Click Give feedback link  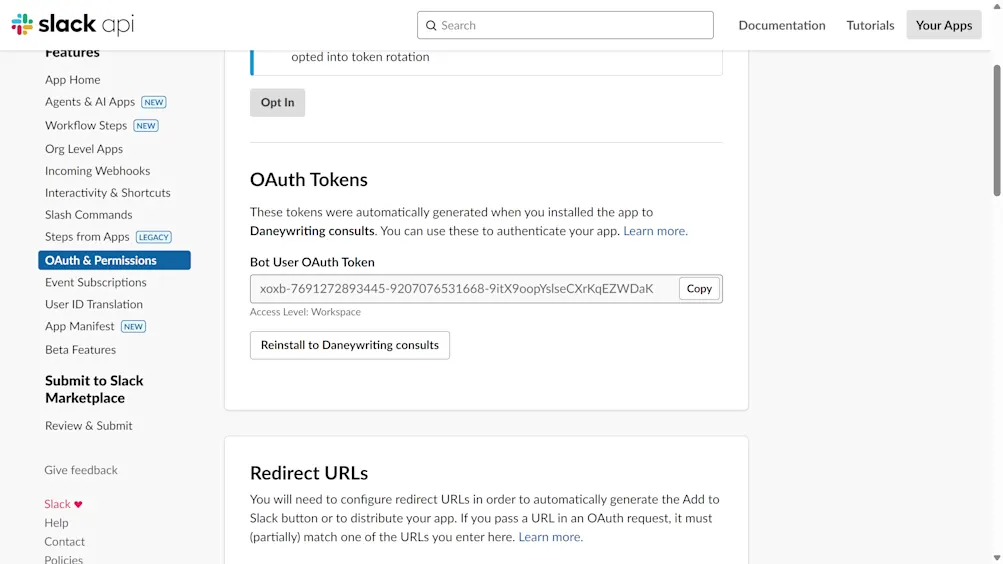(x=81, y=470)
